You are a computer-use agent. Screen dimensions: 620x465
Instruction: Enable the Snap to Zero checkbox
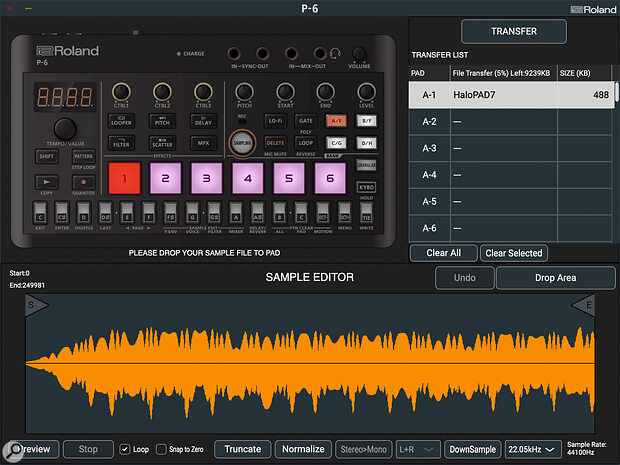tap(161, 449)
